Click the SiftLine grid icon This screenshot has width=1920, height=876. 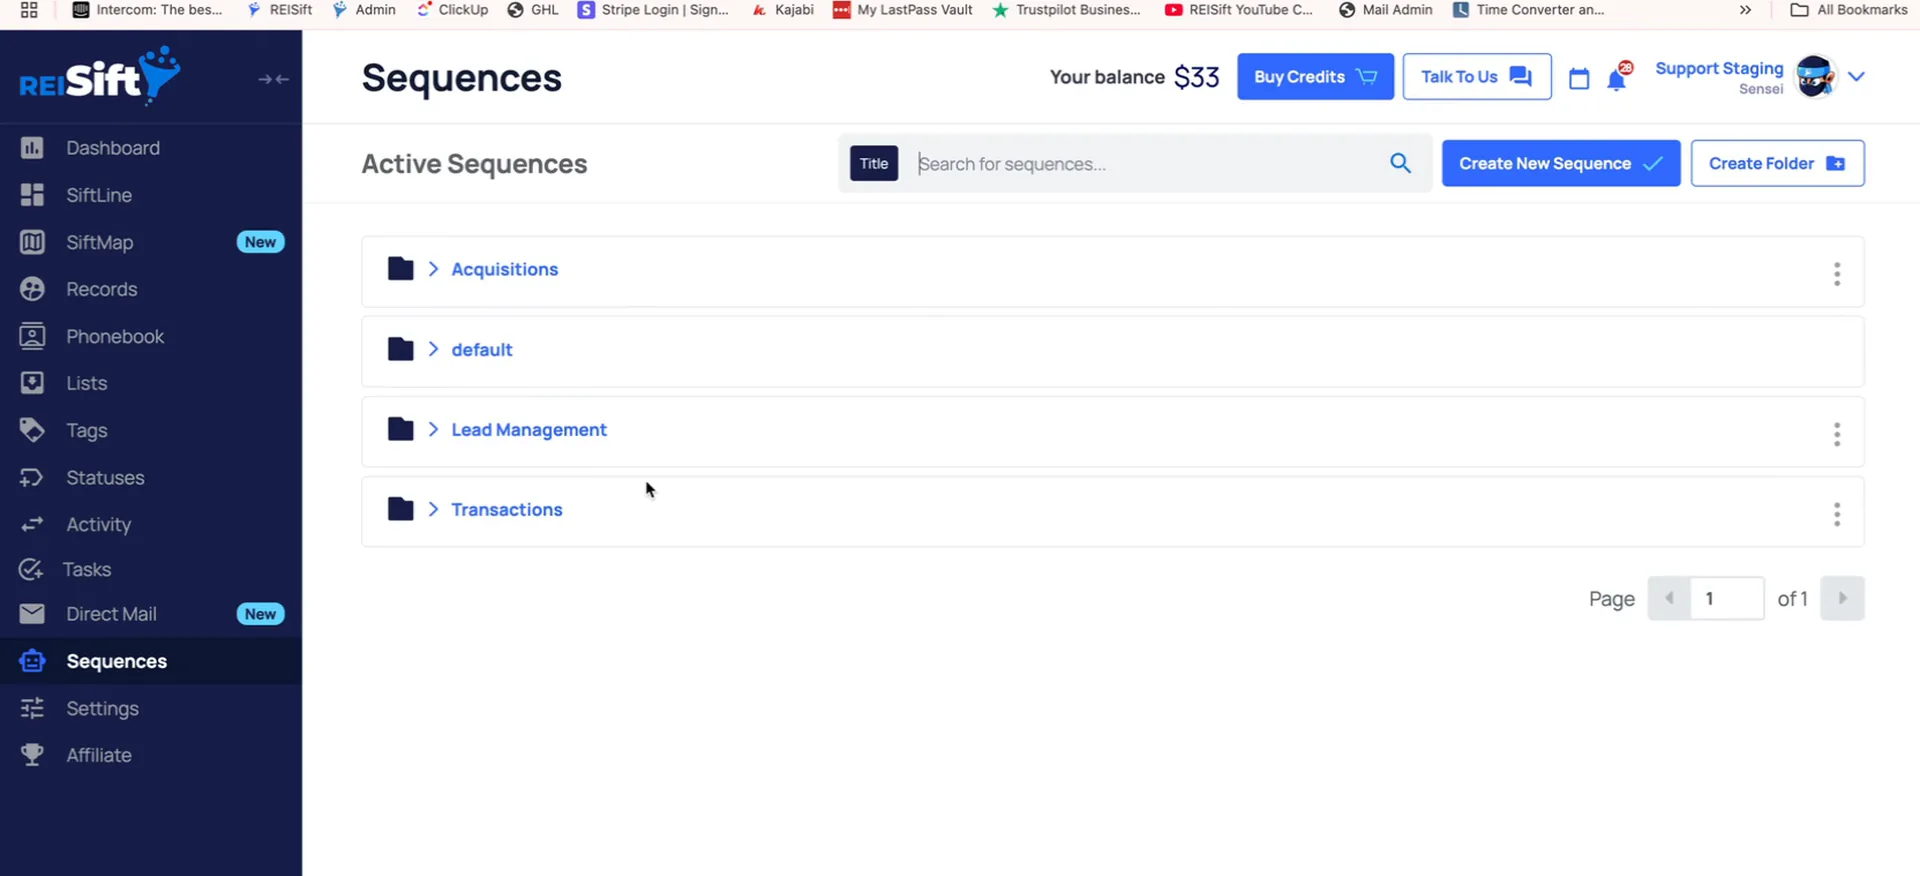(x=32, y=195)
